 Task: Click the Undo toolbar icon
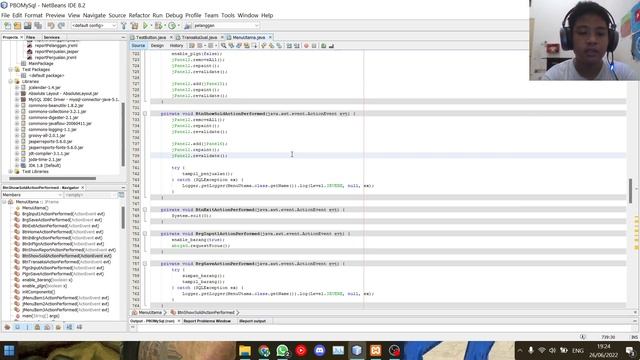click(x=51, y=26)
